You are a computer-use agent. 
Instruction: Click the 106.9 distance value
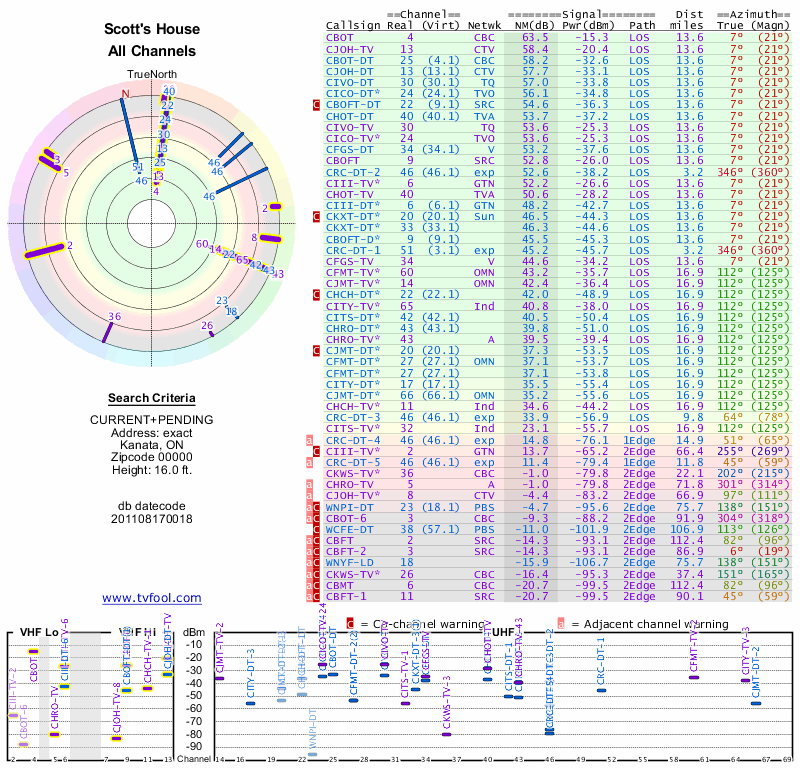point(686,530)
